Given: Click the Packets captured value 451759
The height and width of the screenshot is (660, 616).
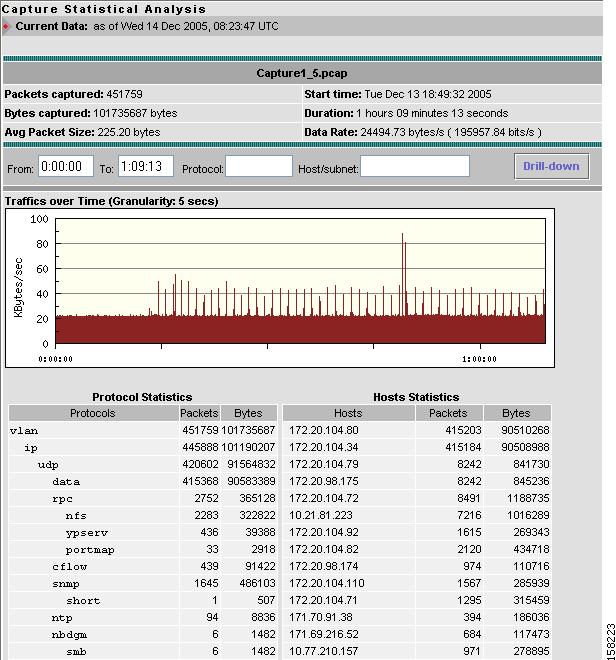Looking at the screenshot, I should (x=125, y=94).
